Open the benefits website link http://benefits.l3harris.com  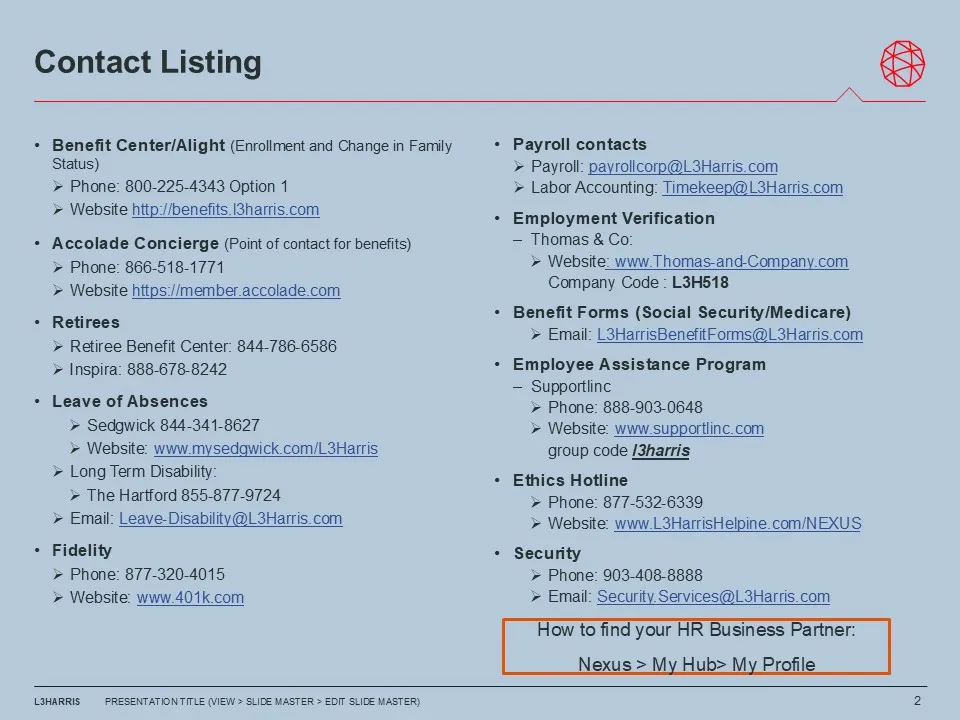225,209
